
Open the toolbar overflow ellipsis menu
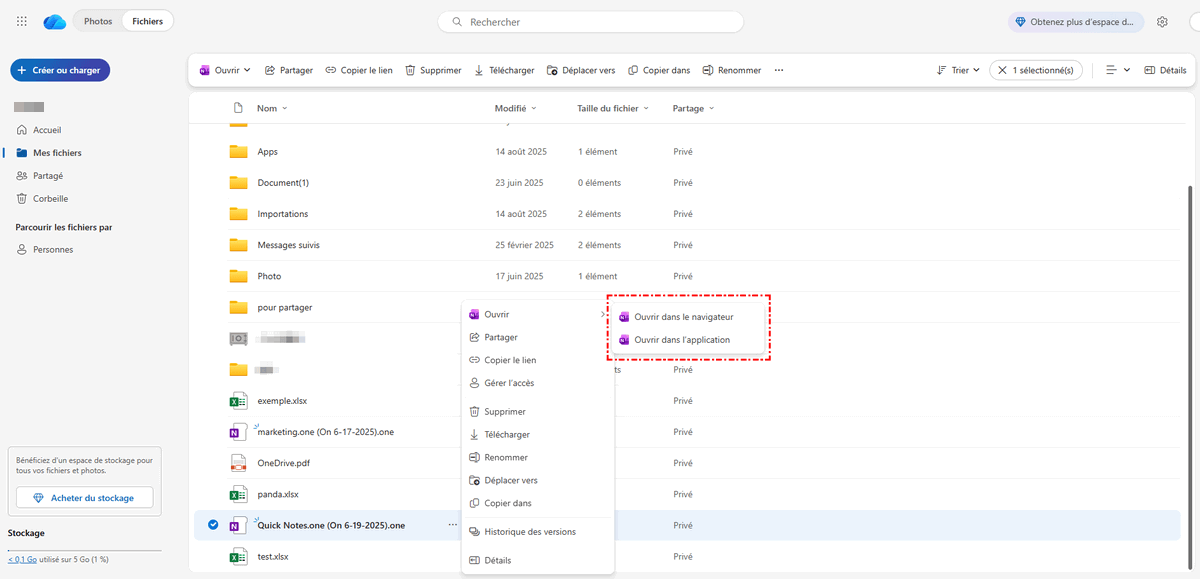[779, 71]
